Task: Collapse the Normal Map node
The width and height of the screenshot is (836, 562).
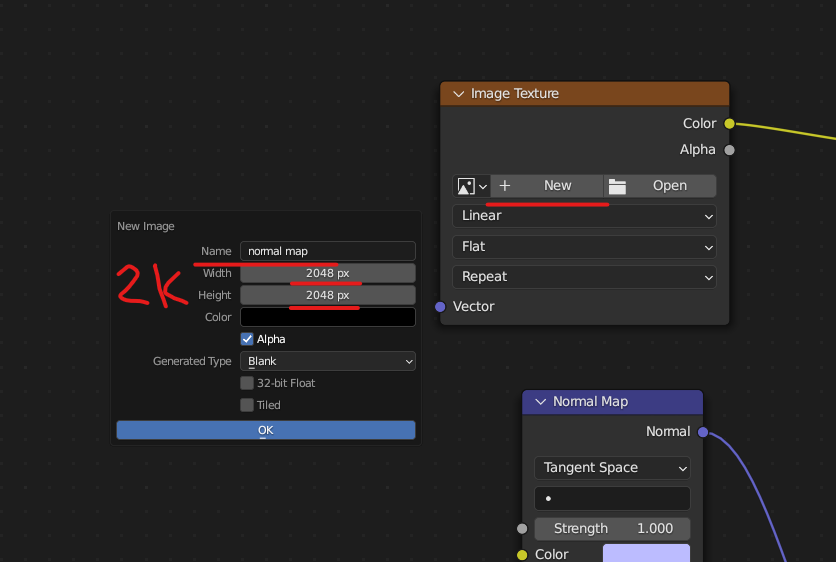Action: click(541, 402)
